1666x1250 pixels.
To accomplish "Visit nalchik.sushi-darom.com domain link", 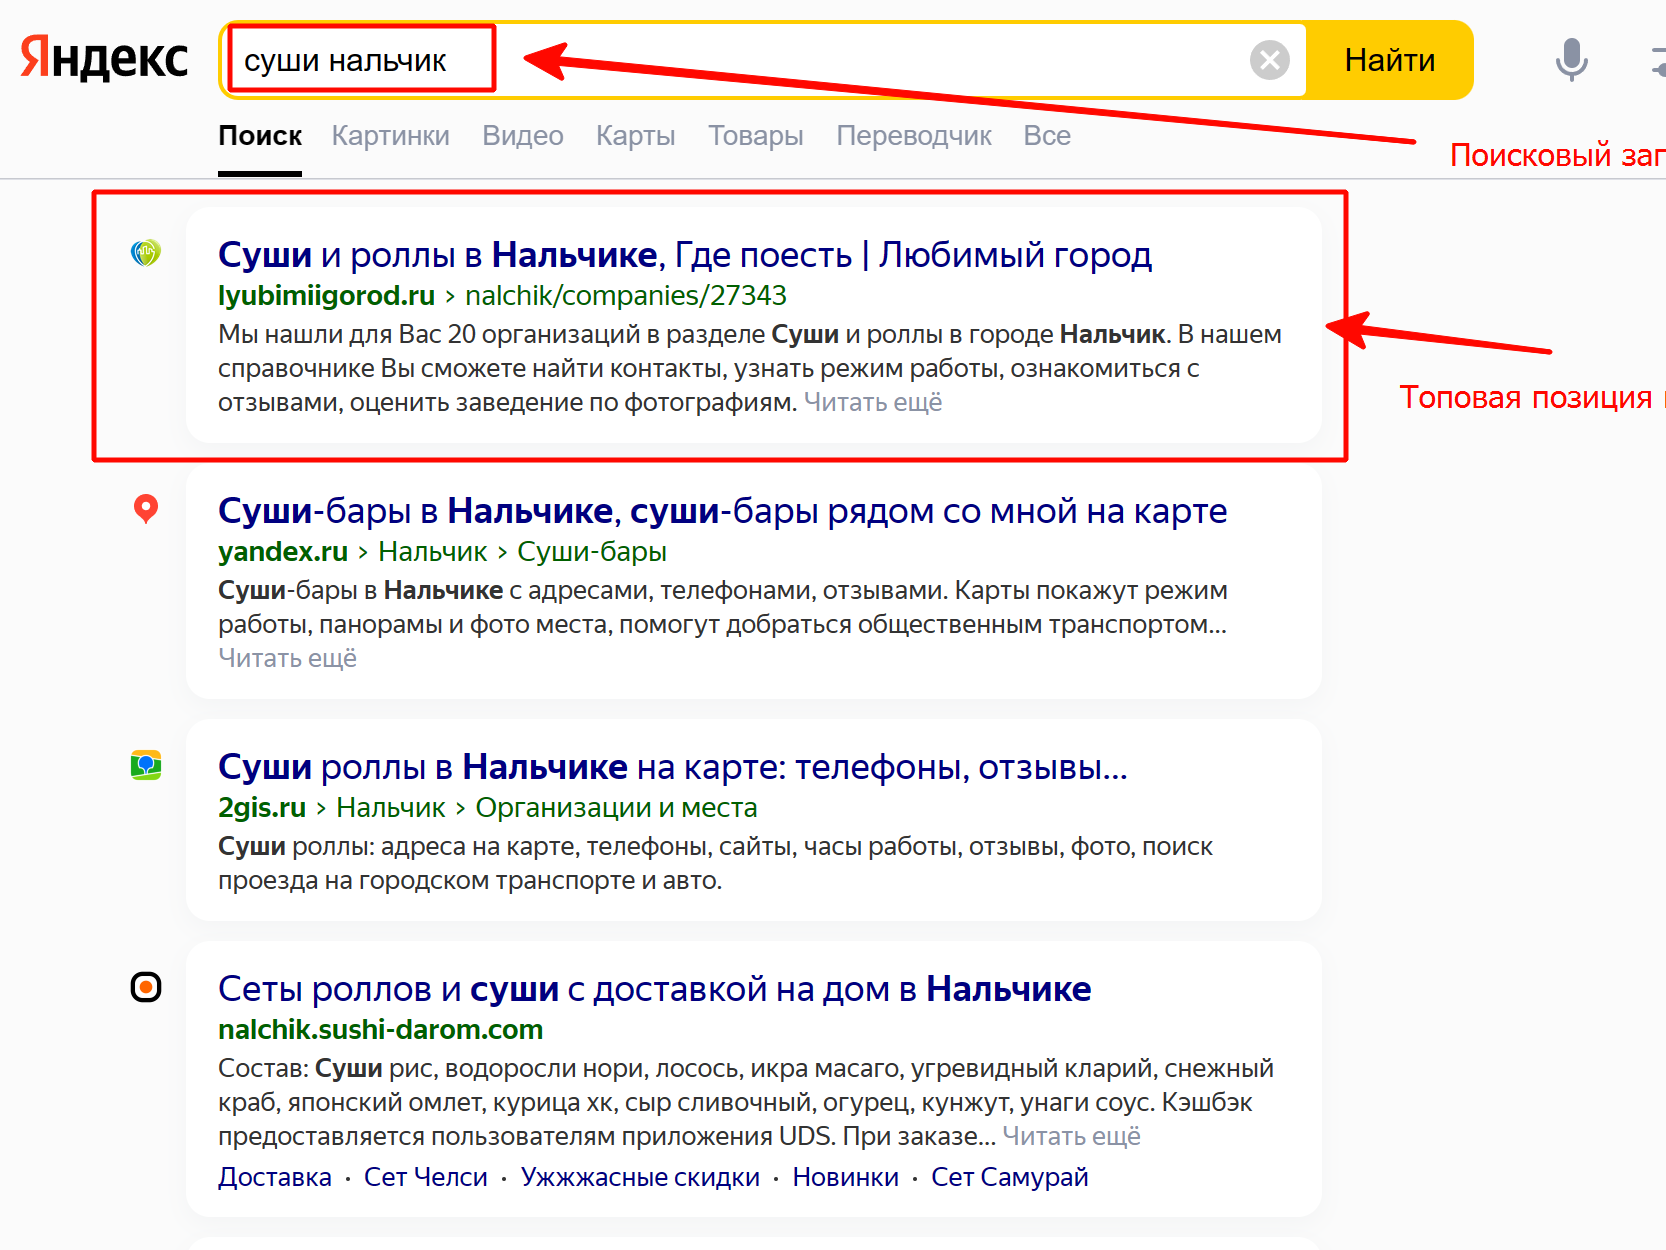I will [381, 1030].
